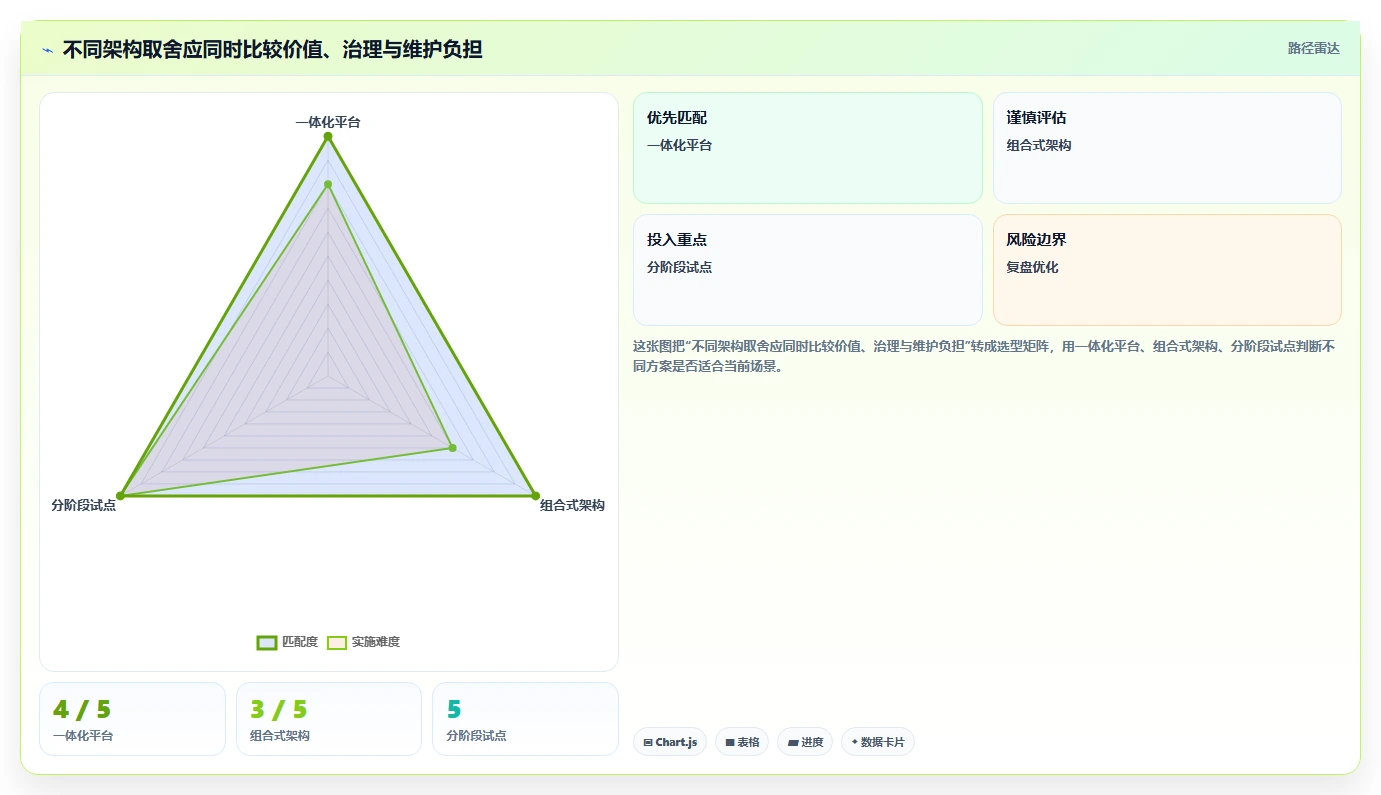Click the wave icon beside the header title
The image size is (1381, 795).
point(48,50)
